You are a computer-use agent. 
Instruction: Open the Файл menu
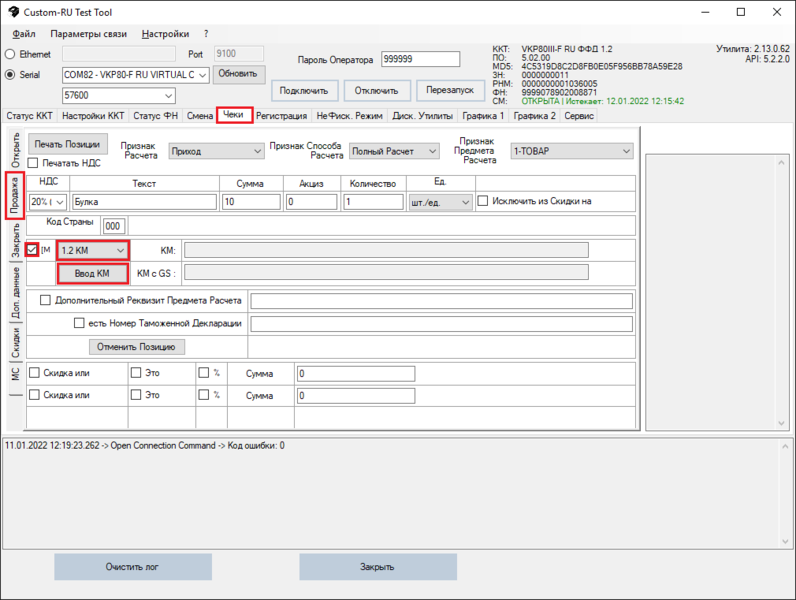coord(25,34)
